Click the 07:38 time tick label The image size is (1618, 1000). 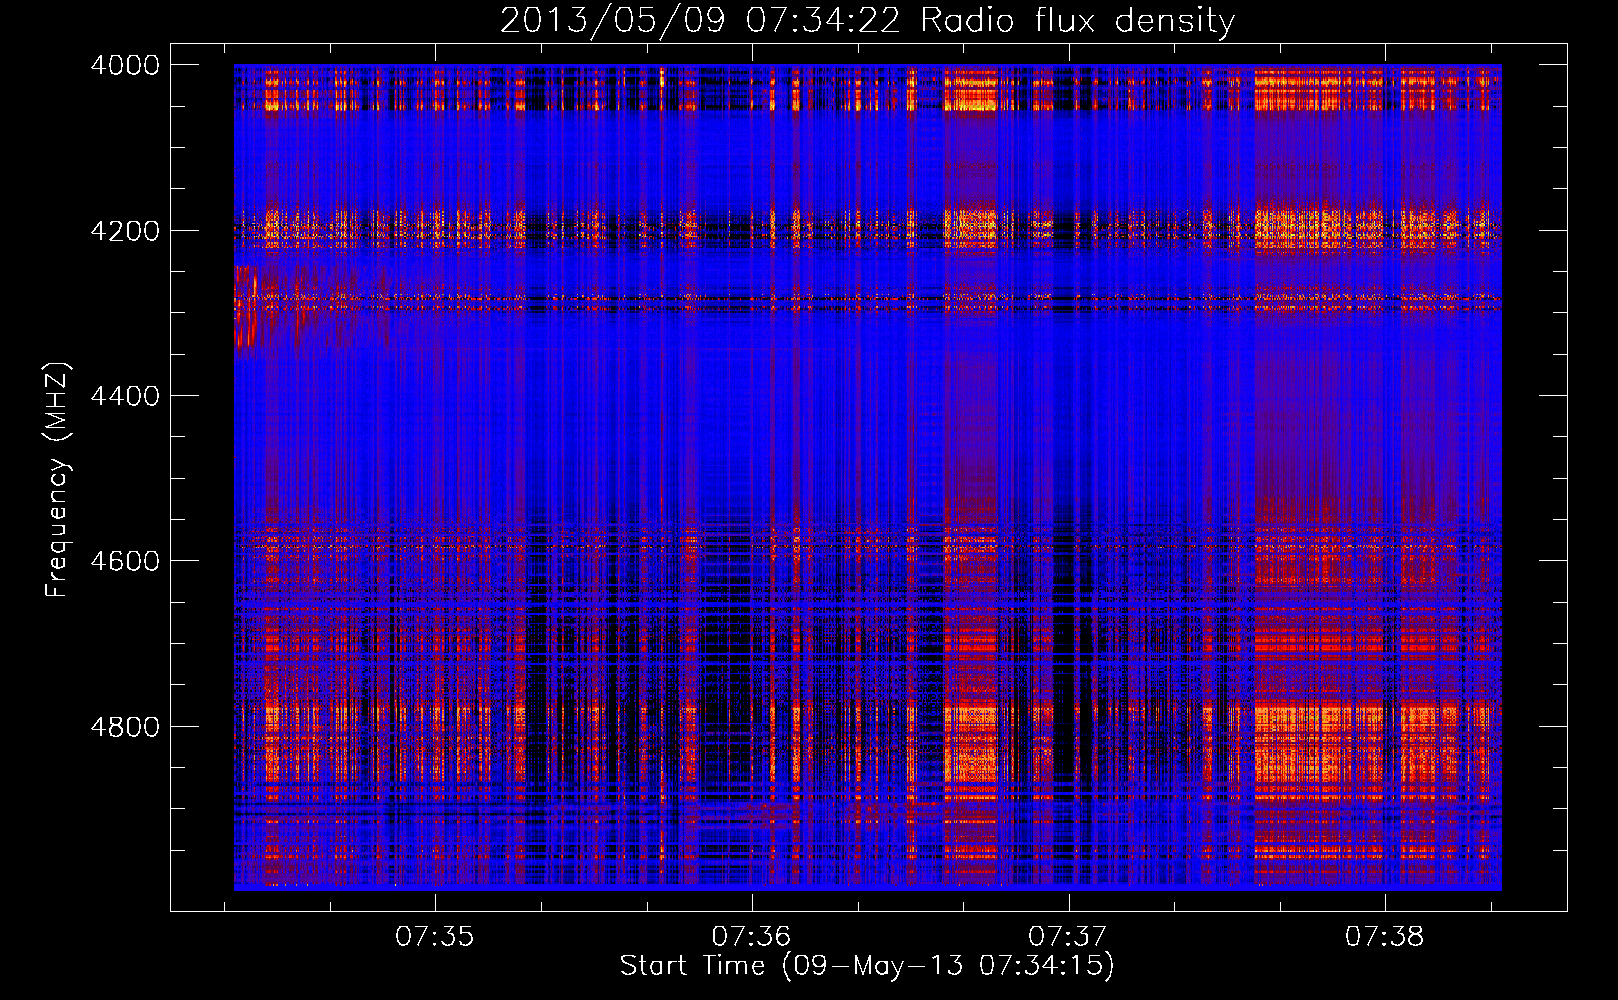click(1385, 937)
